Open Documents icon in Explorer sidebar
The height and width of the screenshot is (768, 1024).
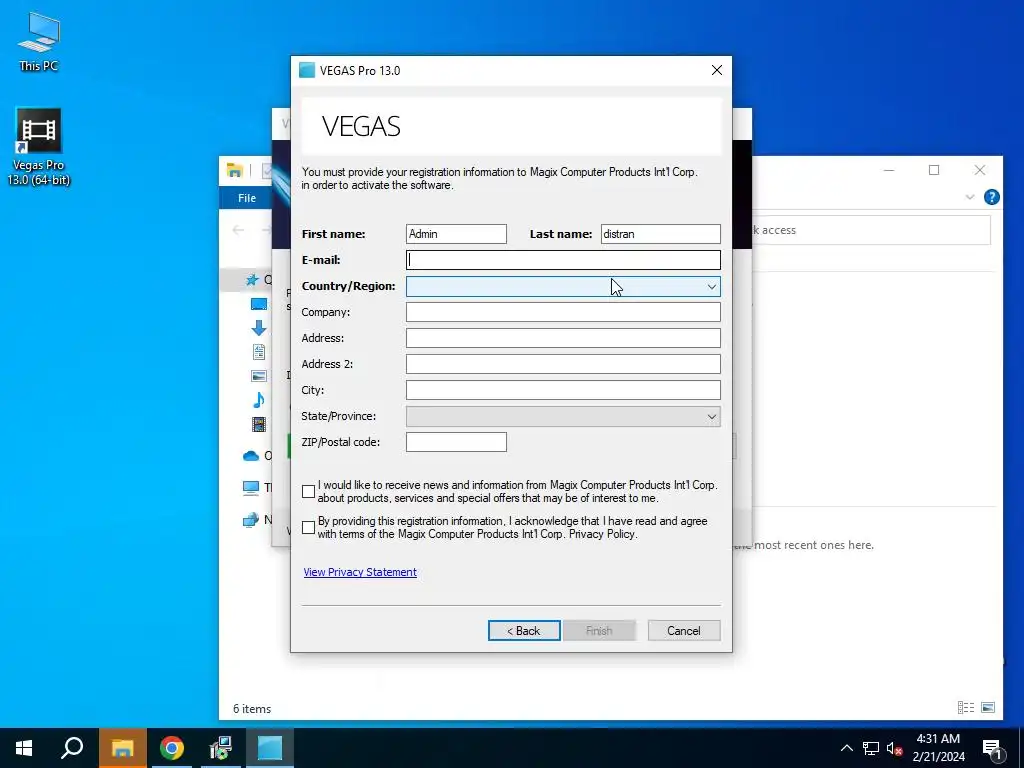pyautogui.click(x=259, y=352)
